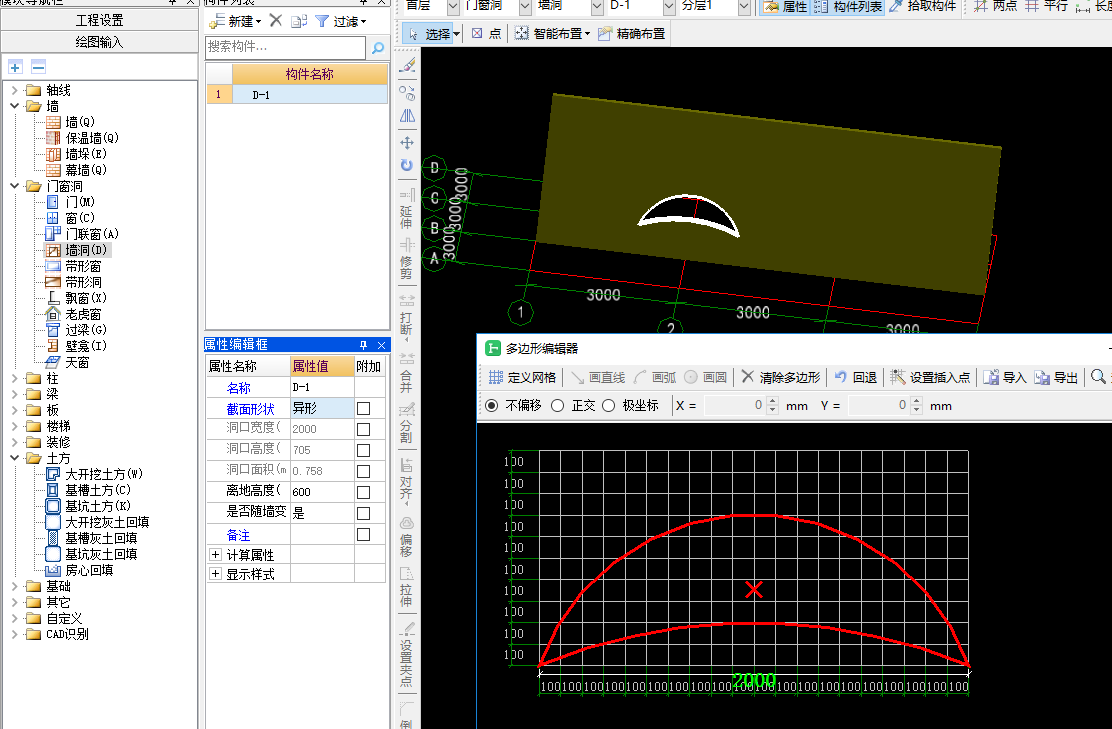This screenshot has width=1112, height=729.
Task: Collapse 墙 tree folder
Action: pos(15,106)
